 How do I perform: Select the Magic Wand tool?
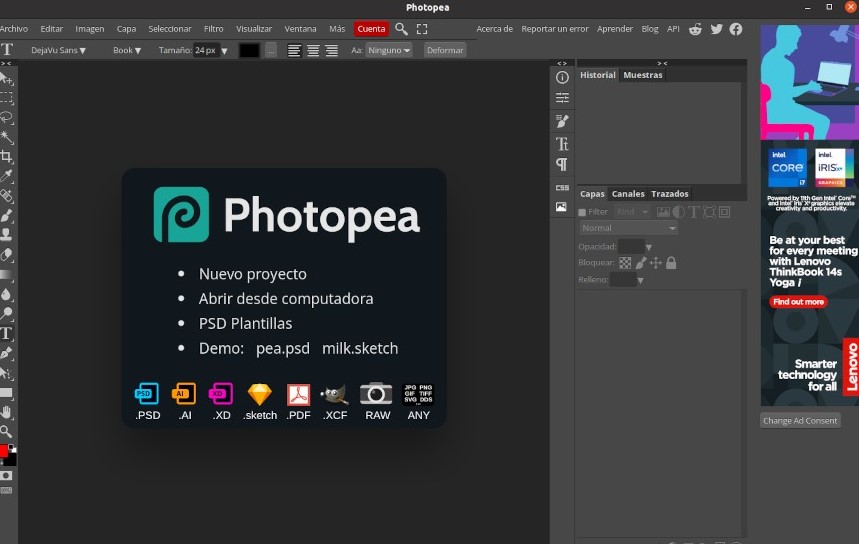point(7,137)
